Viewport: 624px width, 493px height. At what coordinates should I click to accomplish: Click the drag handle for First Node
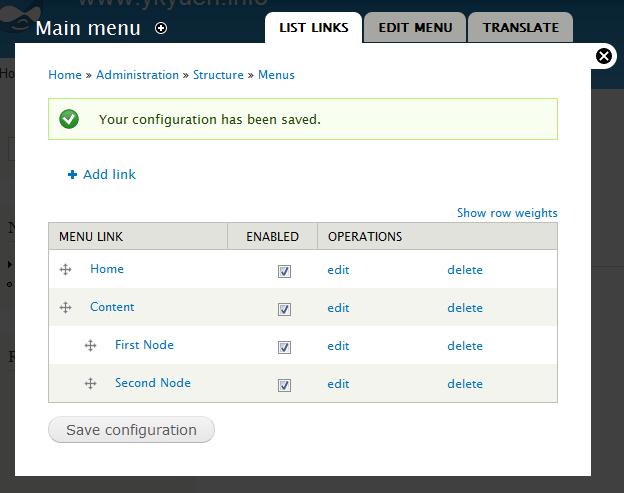[90, 346]
